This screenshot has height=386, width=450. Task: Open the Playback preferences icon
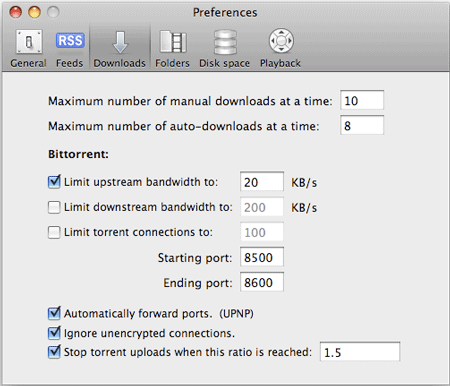coord(281,41)
